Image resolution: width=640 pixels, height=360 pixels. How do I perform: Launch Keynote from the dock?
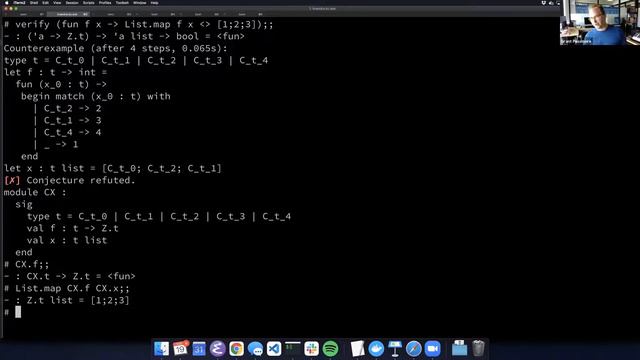click(x=395, y=349)
